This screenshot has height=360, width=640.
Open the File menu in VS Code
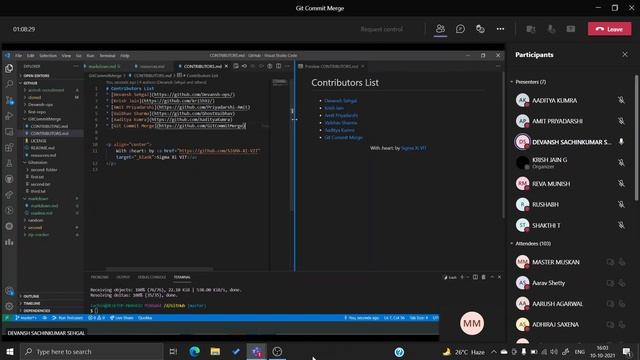[x=18, y=56]
